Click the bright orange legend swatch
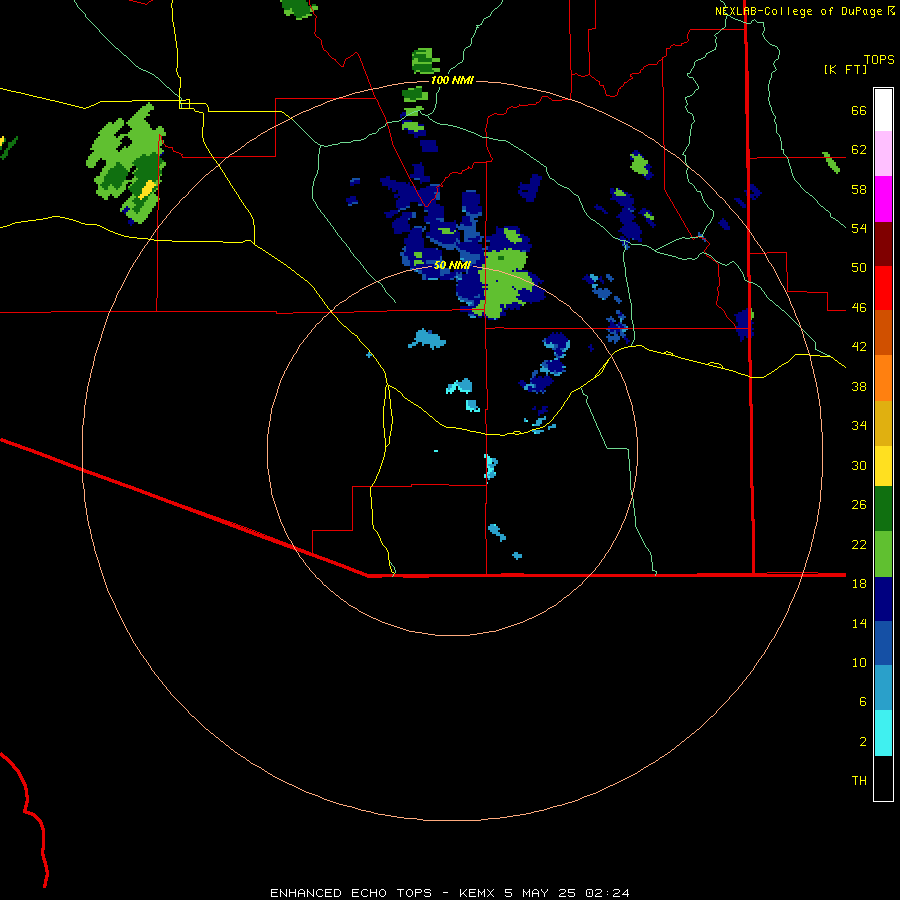 coord(883,378)
